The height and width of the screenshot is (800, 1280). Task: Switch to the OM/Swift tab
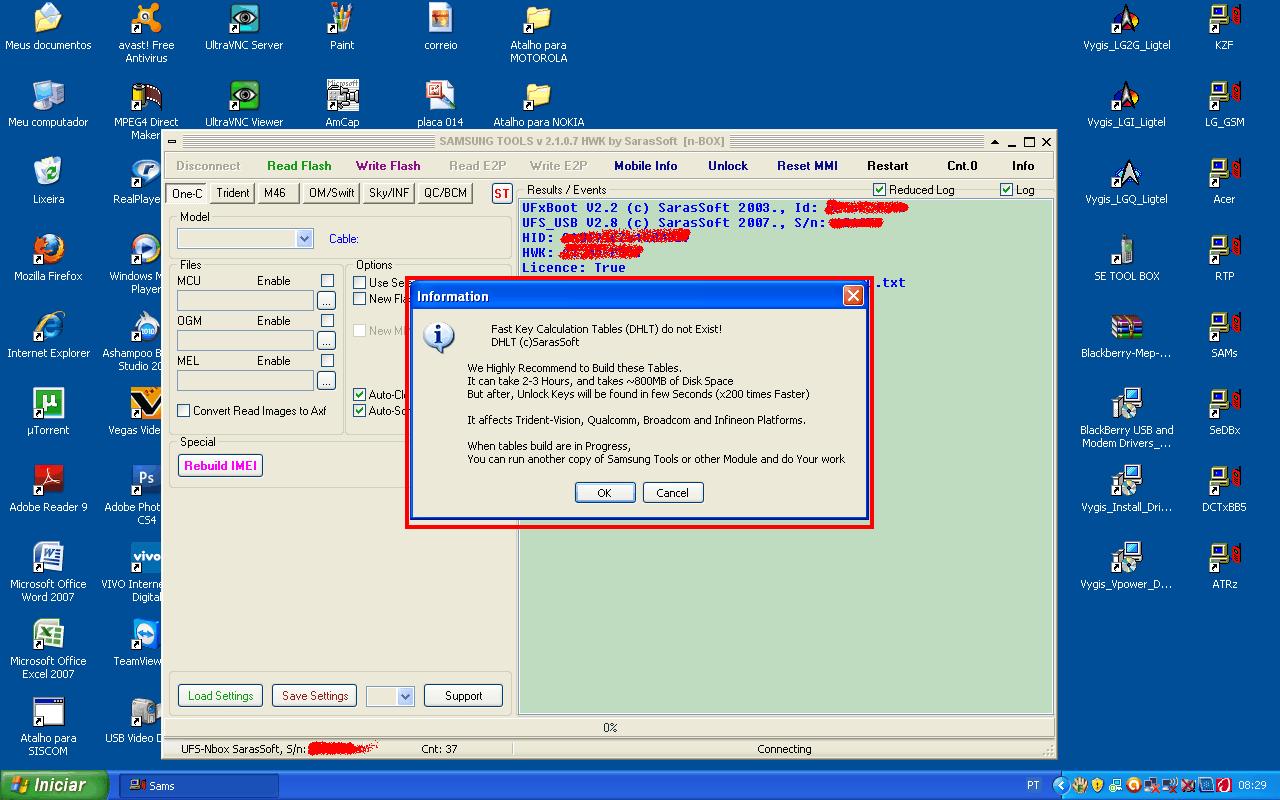point(332,193)
